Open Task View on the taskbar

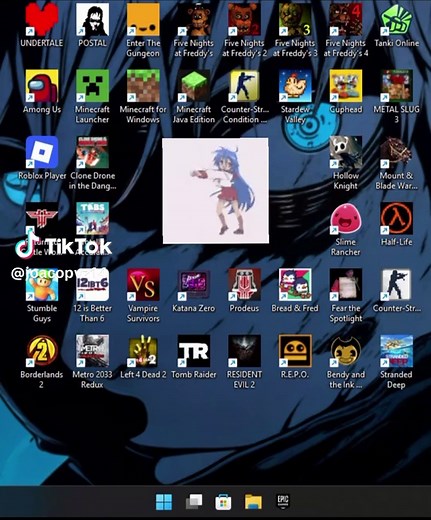click(194, 502)
